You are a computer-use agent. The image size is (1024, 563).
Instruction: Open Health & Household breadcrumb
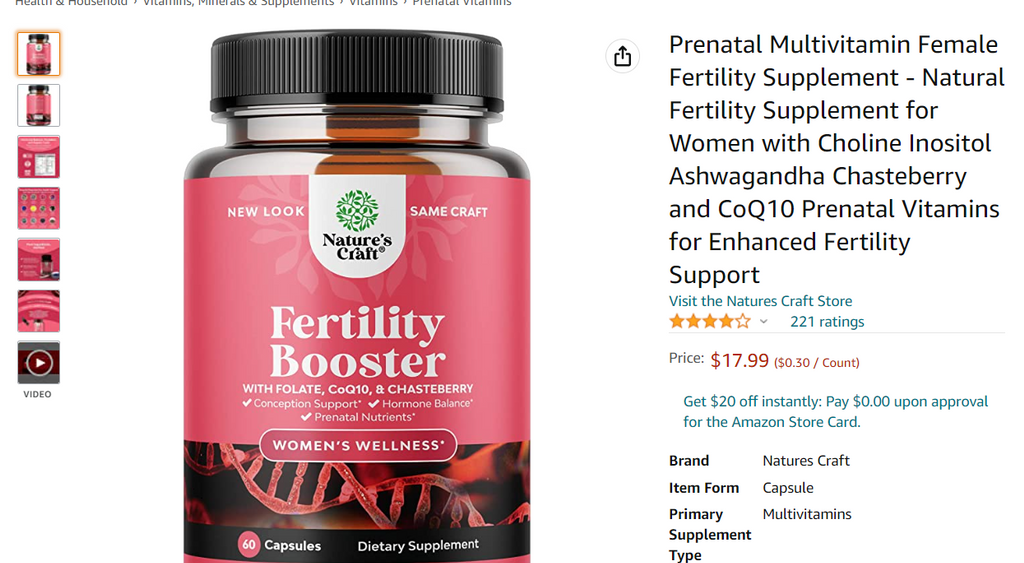[71, 3]
